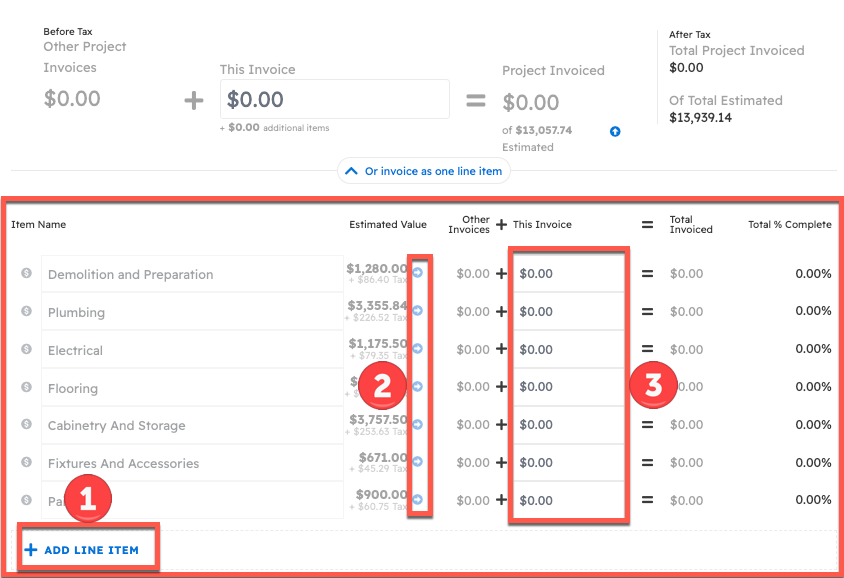The width and height of the screenshot is (844, 578).
Task: Select the Cabinetry And Storage item name field
Action: click(192, 425)
